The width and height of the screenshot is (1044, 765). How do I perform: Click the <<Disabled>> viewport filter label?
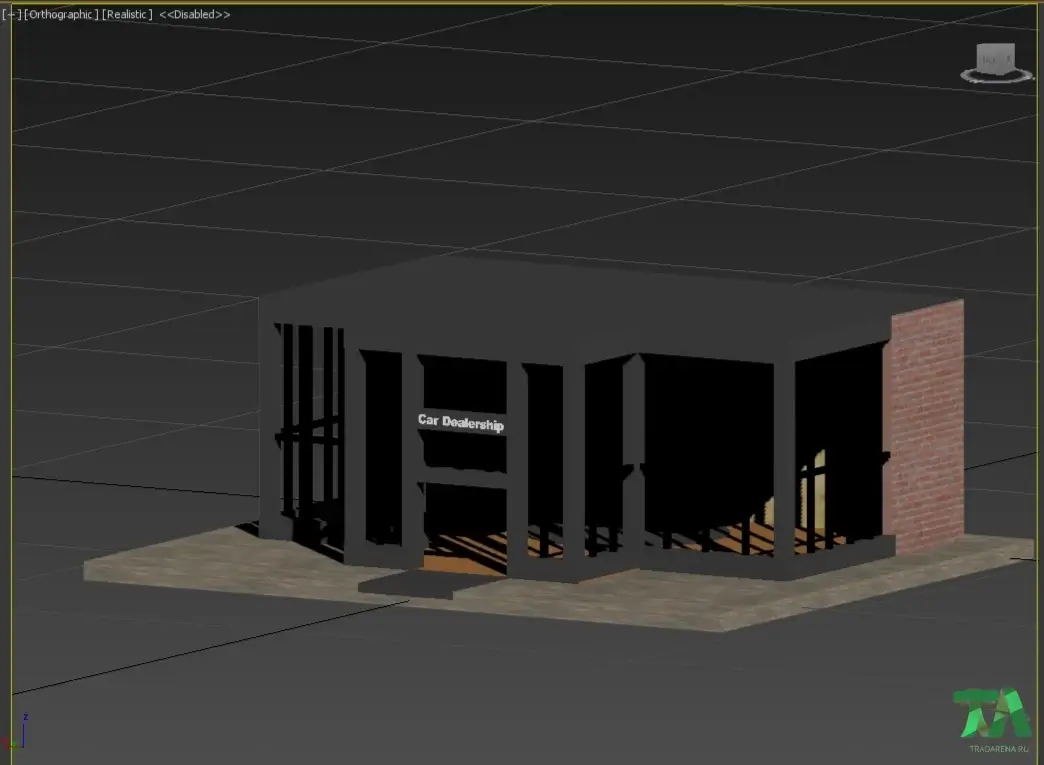pos(194,14)
